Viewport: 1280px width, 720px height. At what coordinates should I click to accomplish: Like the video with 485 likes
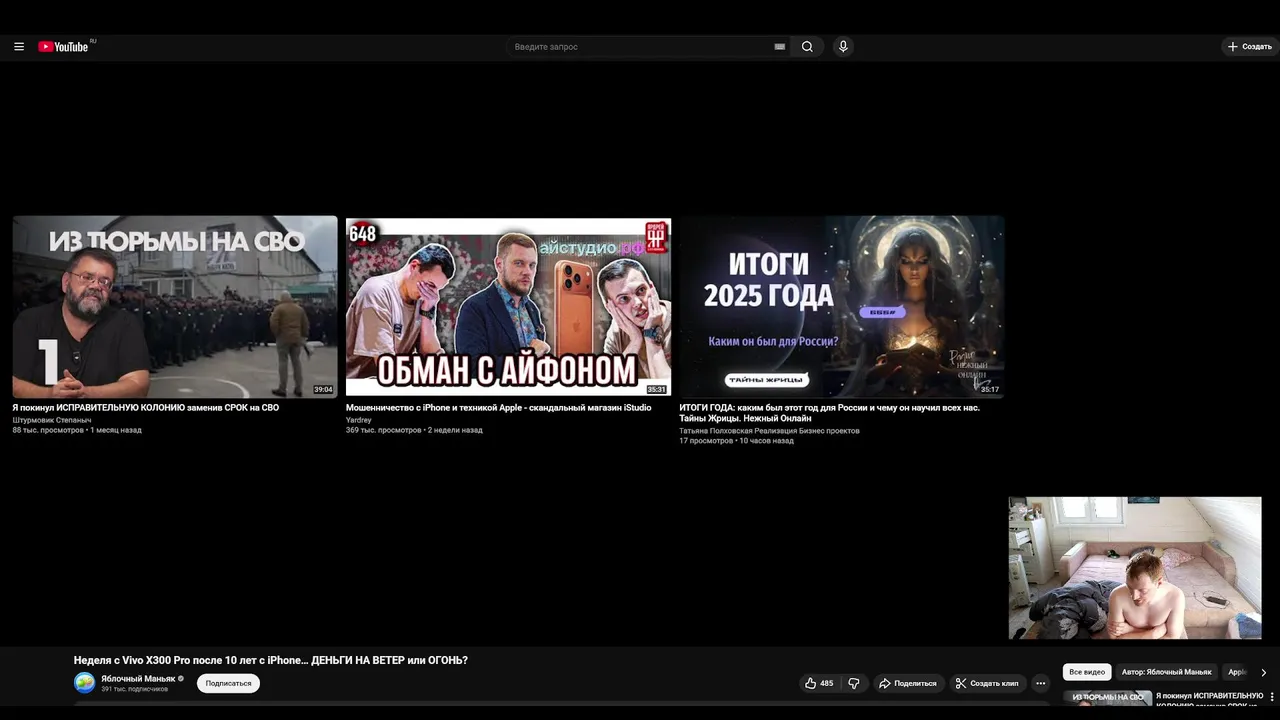(819, 683)
